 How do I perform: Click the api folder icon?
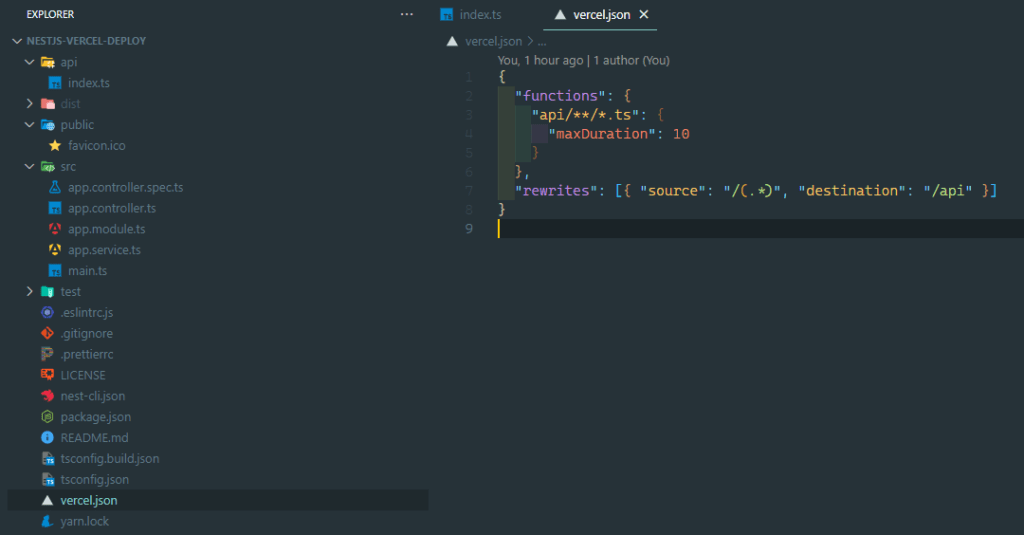tap(48, 62)
